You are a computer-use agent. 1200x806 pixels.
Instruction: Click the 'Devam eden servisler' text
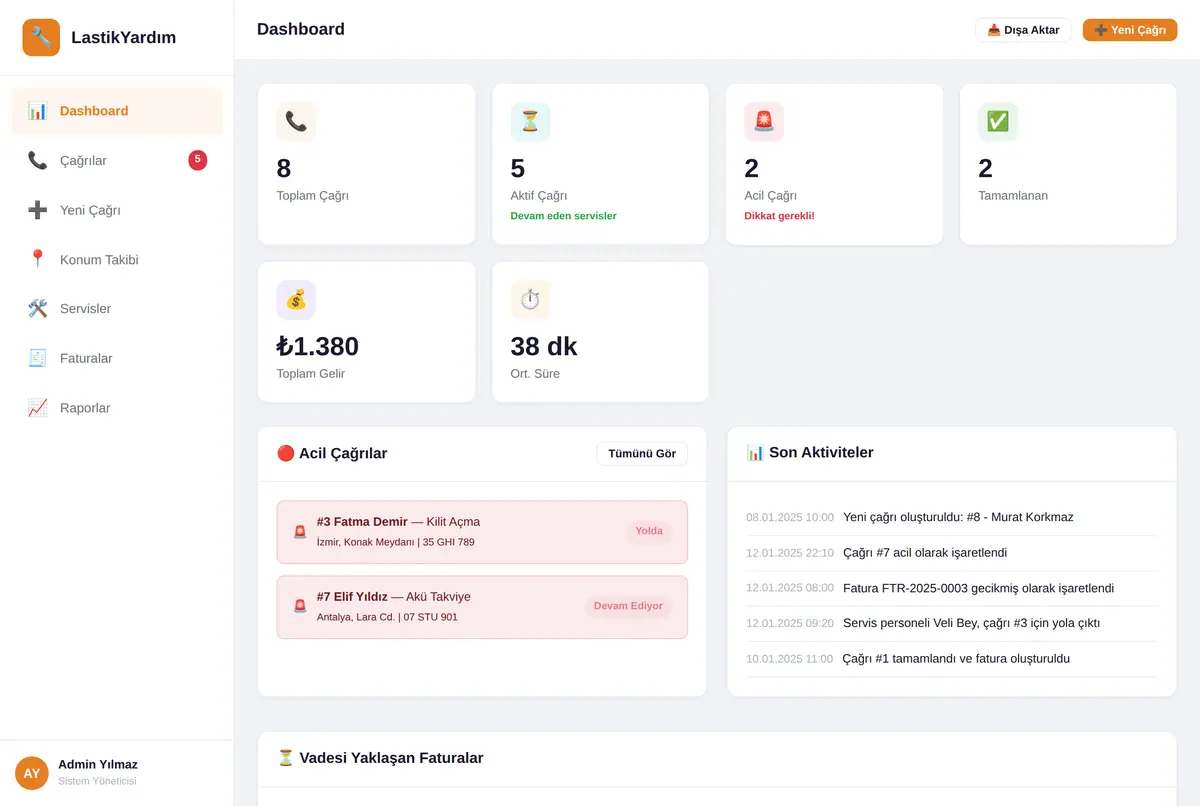pos(563,216)
